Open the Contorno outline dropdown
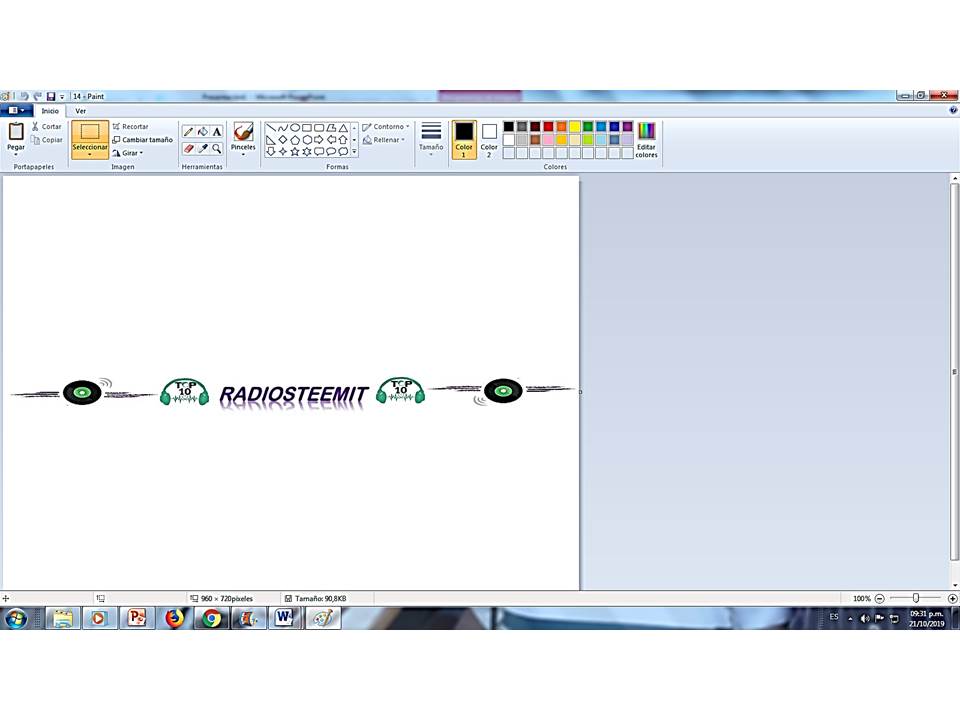This screenshot has width=960, height=720. point(386,127)
